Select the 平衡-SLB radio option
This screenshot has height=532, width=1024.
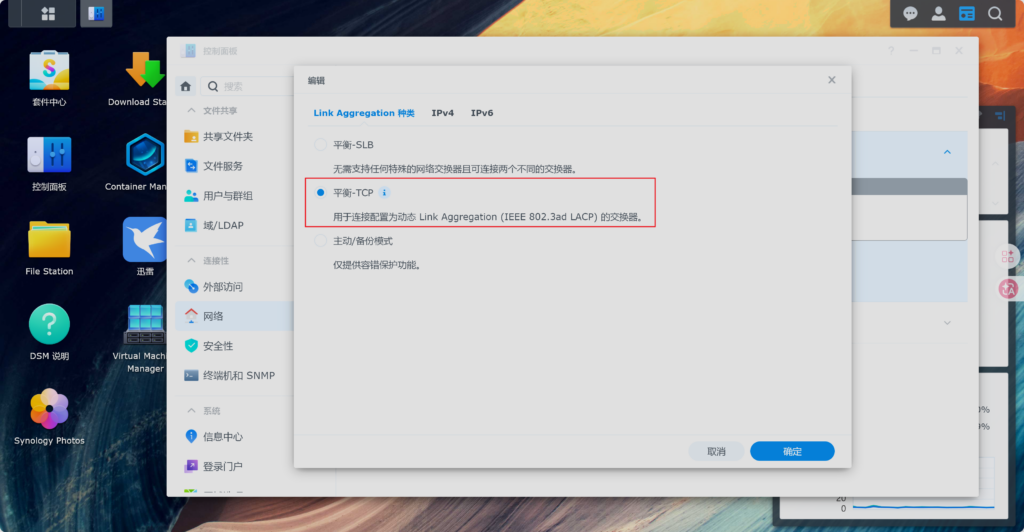point(321,145)
